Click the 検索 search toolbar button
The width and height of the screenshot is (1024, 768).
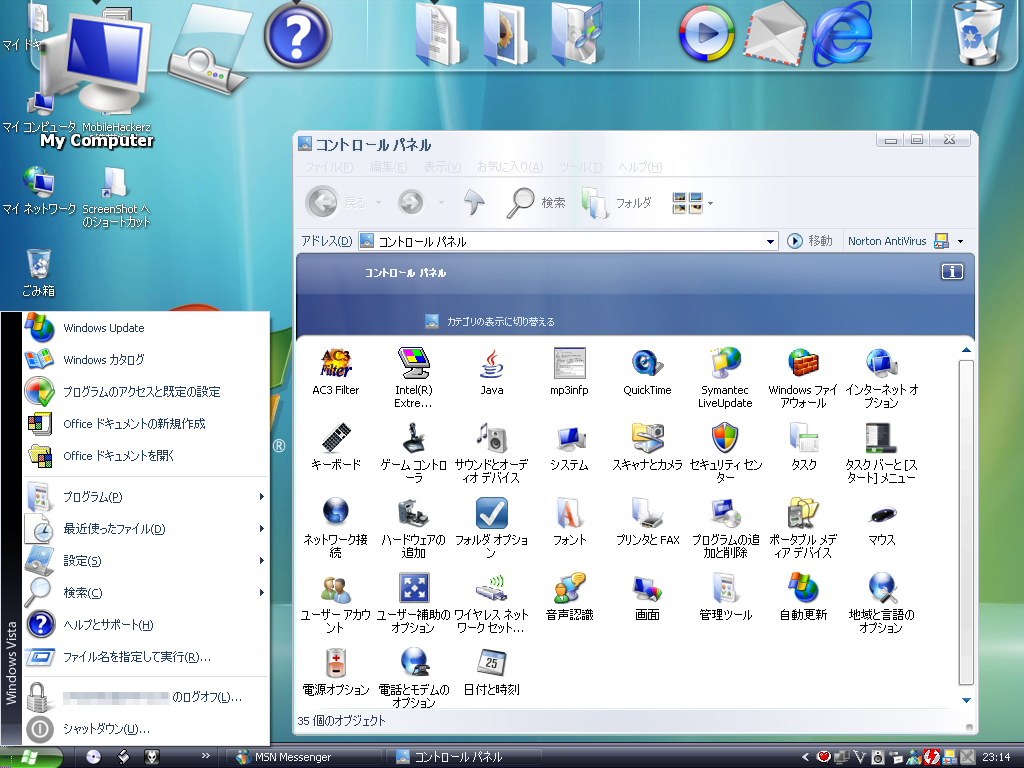536,203
